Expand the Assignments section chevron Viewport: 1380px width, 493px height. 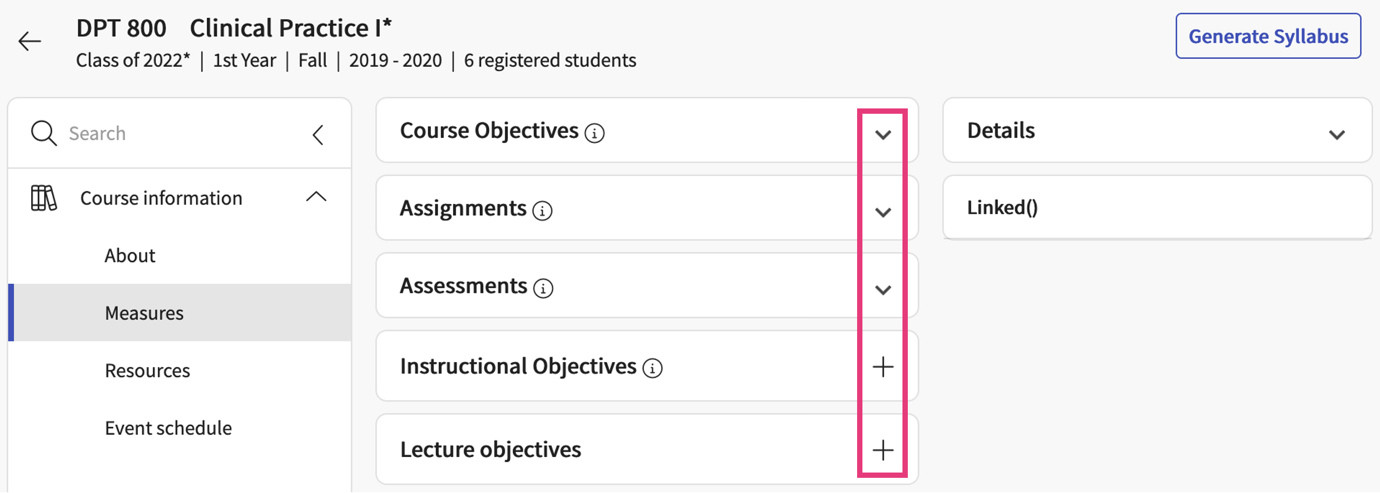click(x=883, y=212)
